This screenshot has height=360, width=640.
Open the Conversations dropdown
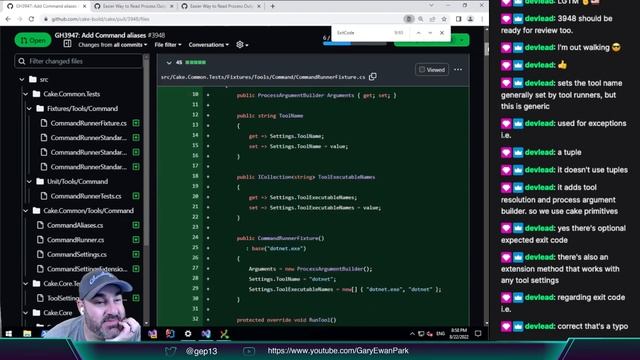pyautogui.click(x=209, y=45)
